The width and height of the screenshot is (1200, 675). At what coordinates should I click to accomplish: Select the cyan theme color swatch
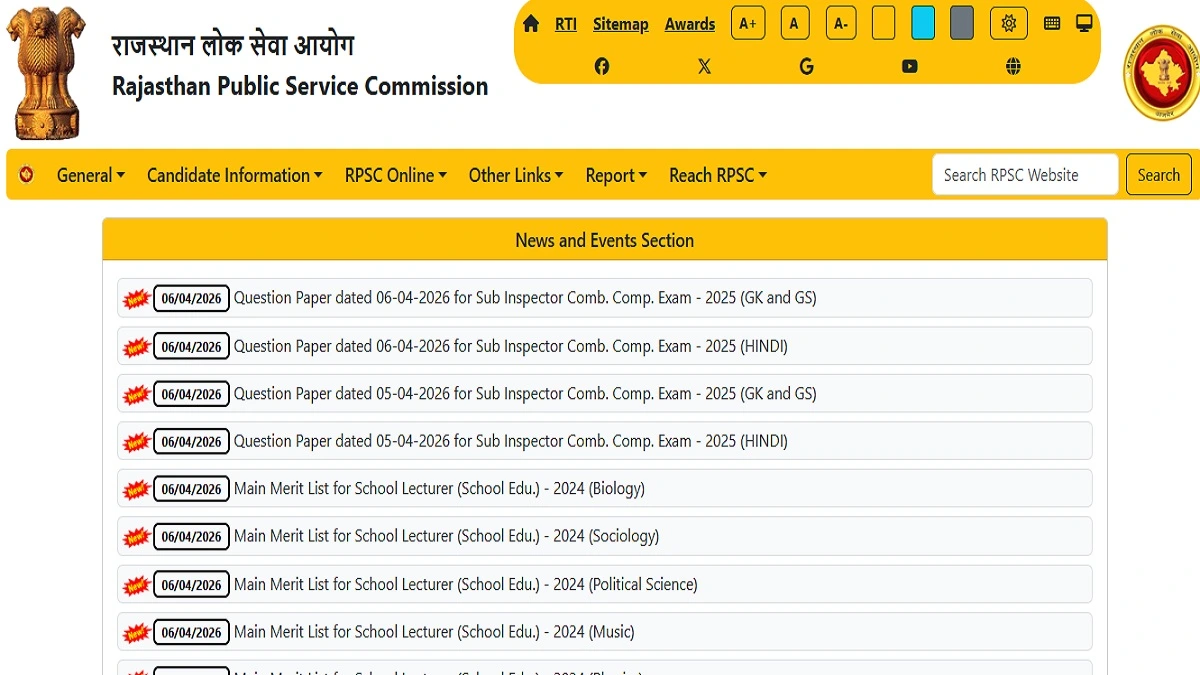pos(922,22)
